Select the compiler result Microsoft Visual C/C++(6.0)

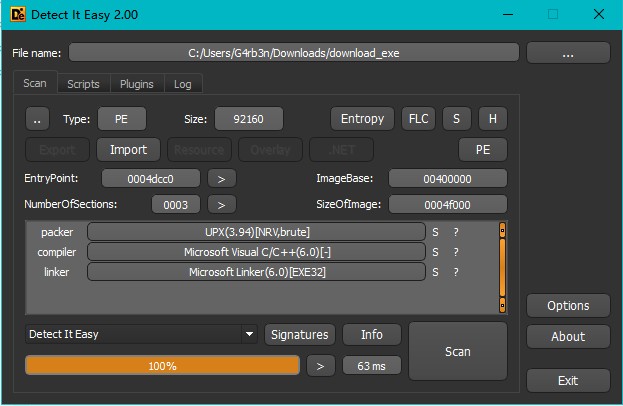pyautogui.click(x=257, y=252)
